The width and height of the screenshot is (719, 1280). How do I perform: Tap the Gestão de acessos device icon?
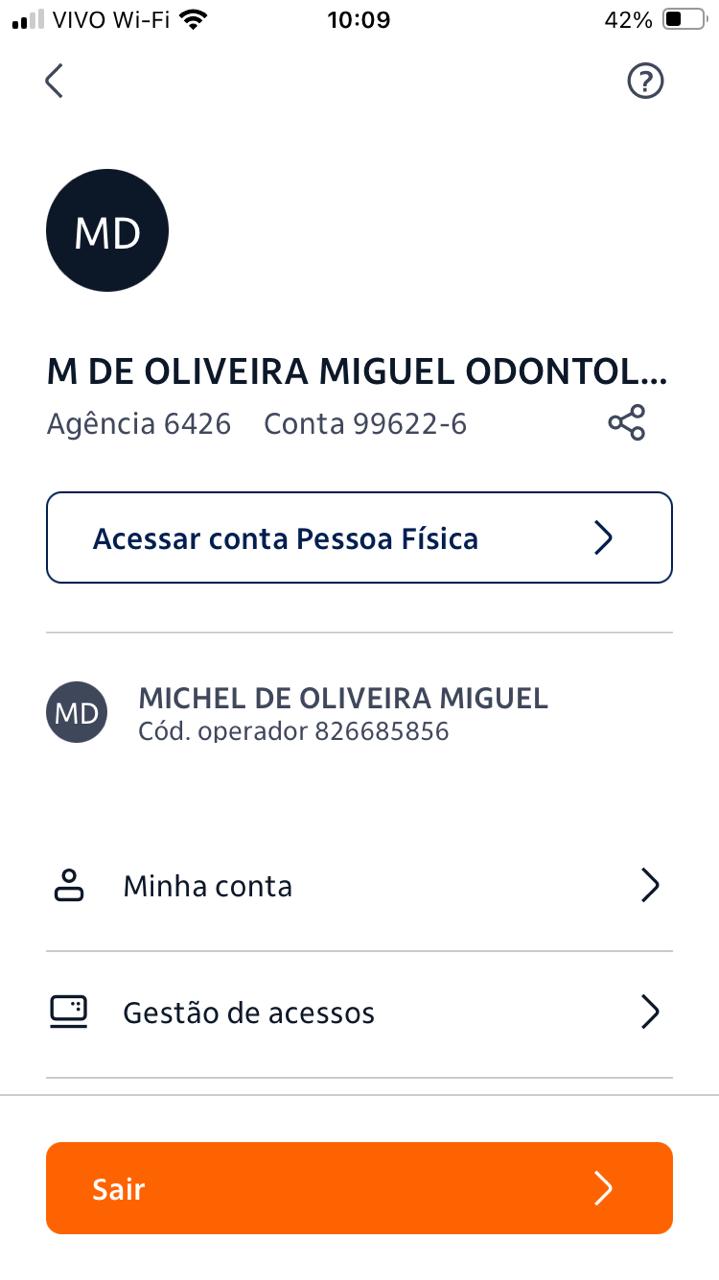pyautogui.click(x=69, y=1012)
